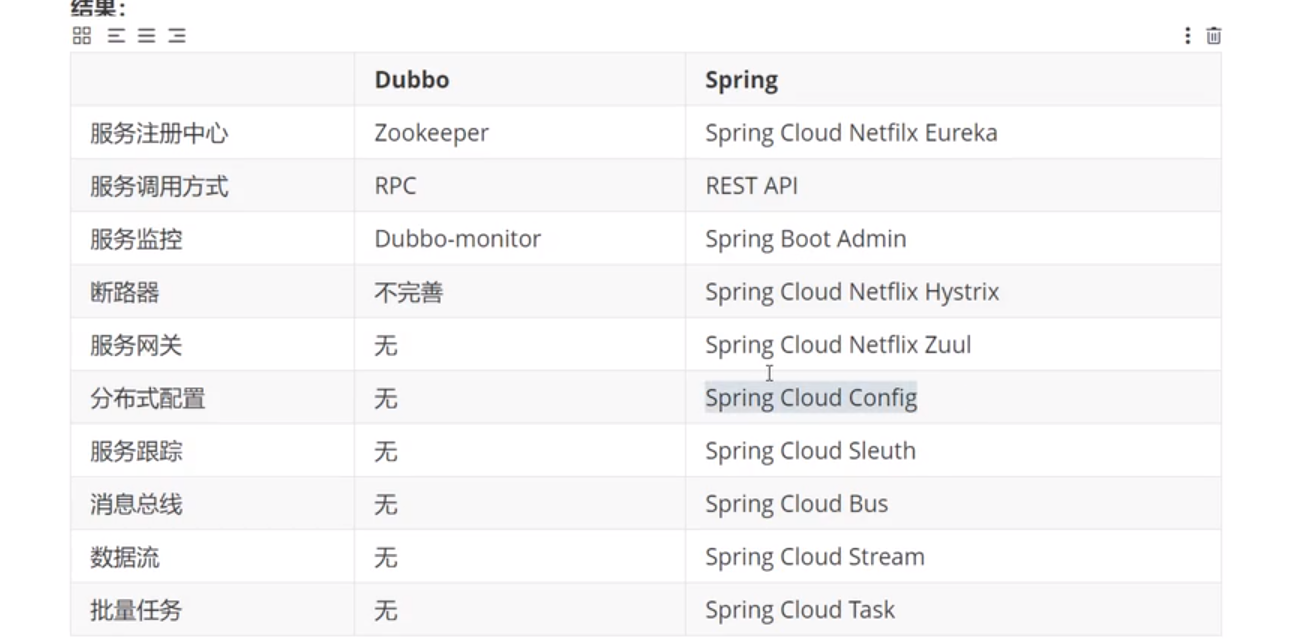Viewport: 1292px width, 641px height.
Task: Click the table grid layout icon
Action: click(x=82, y=36)
